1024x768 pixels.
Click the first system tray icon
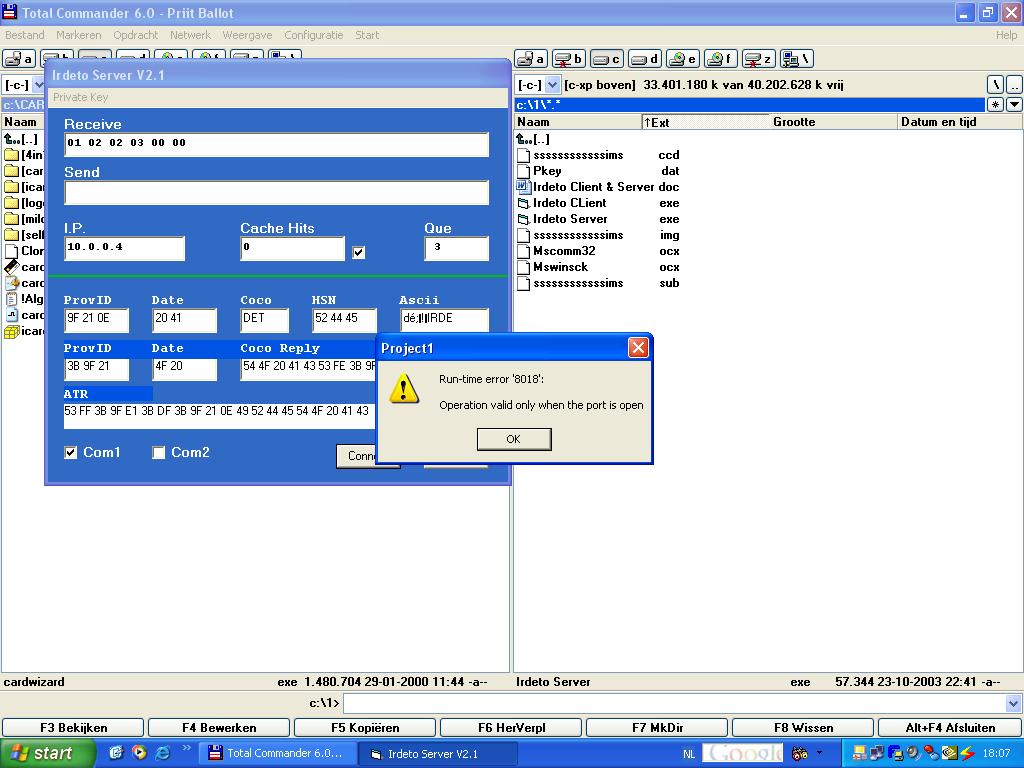coord(860,754)
